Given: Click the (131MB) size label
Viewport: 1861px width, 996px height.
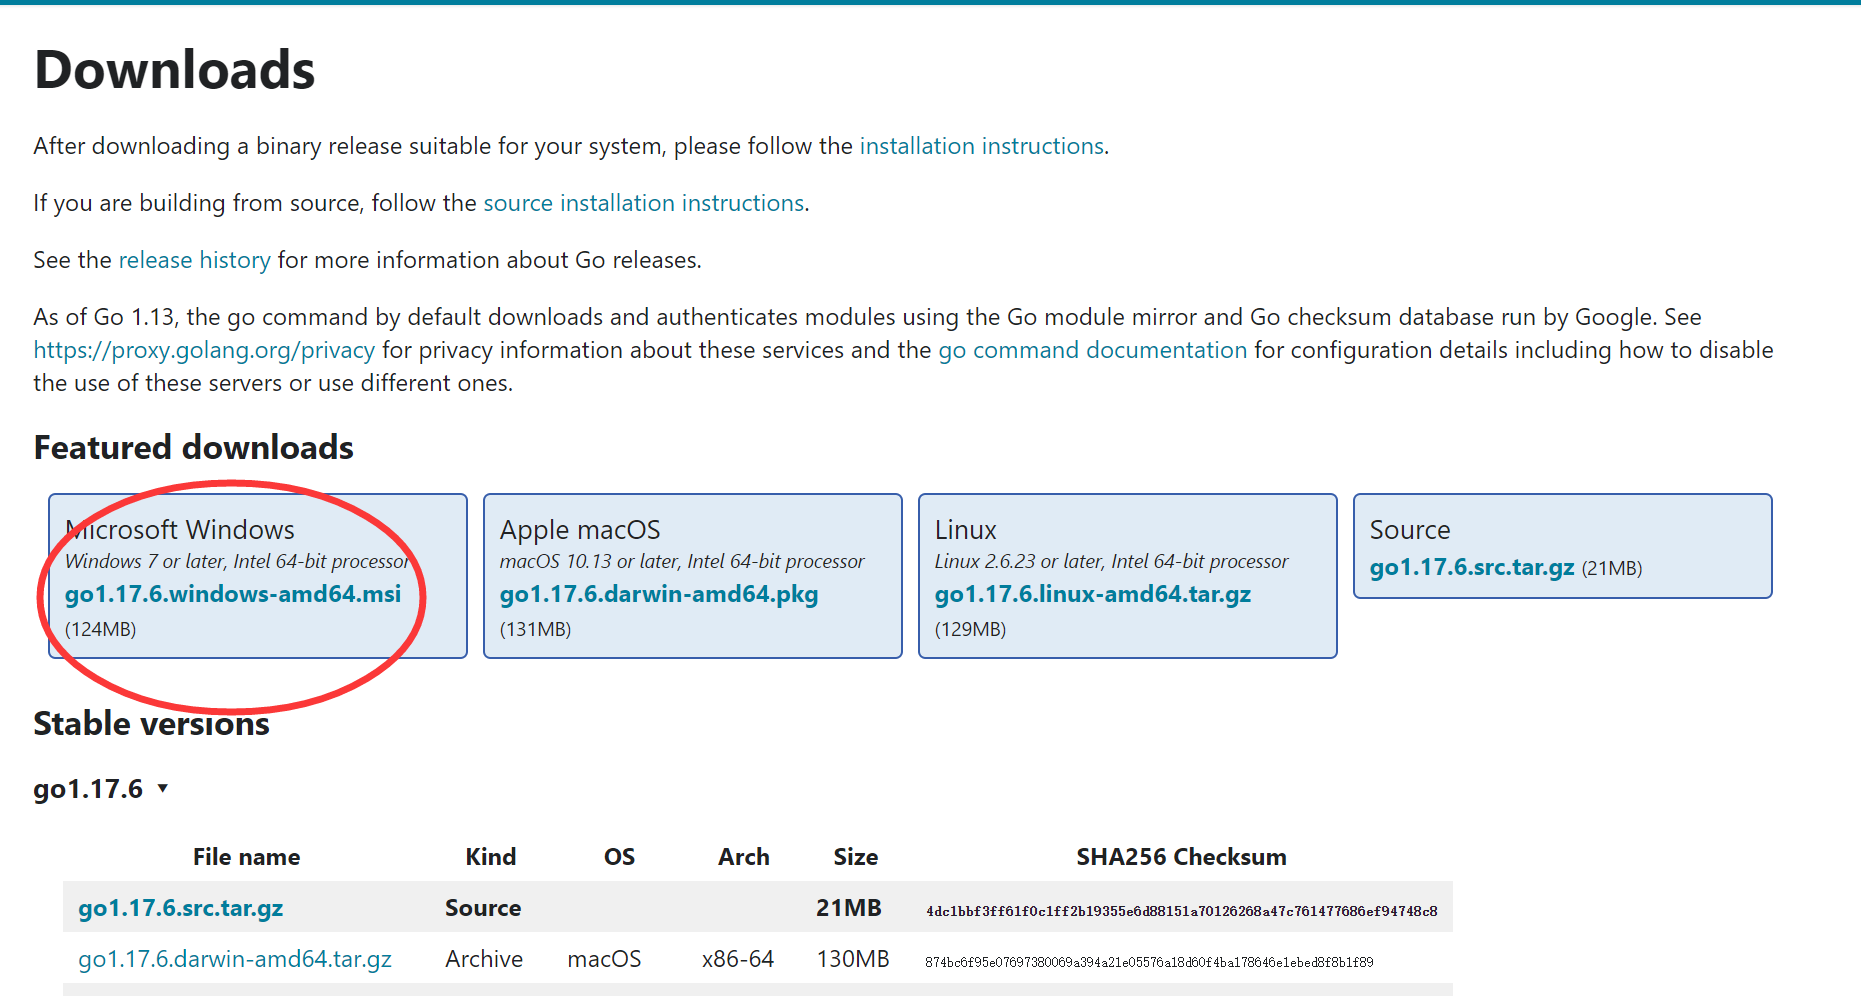Looking at the screenshot, I should click(536, 629).
